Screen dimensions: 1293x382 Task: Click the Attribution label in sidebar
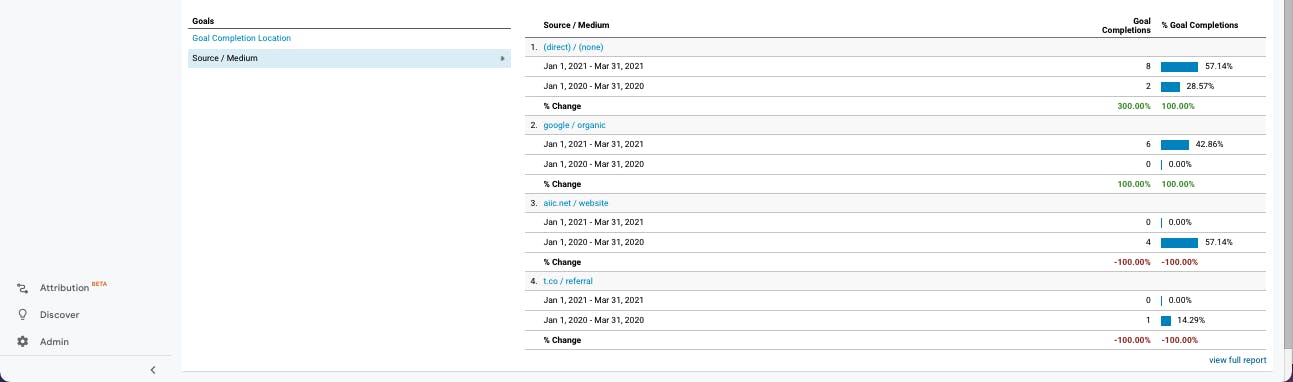click(x=64, y=288)
